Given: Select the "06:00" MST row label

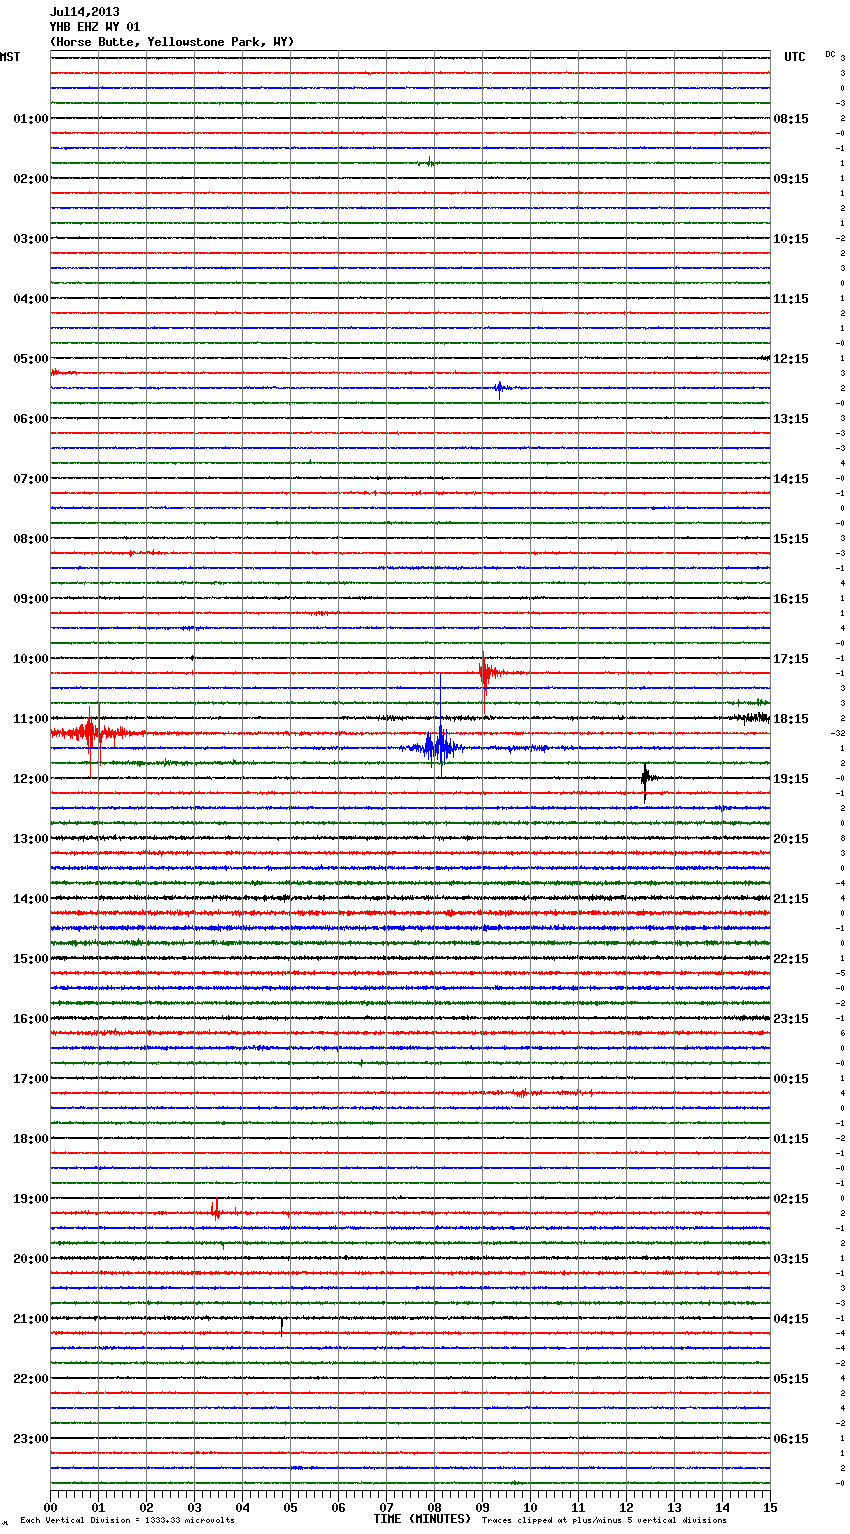Looking at the screenshot, I should 30,419.
